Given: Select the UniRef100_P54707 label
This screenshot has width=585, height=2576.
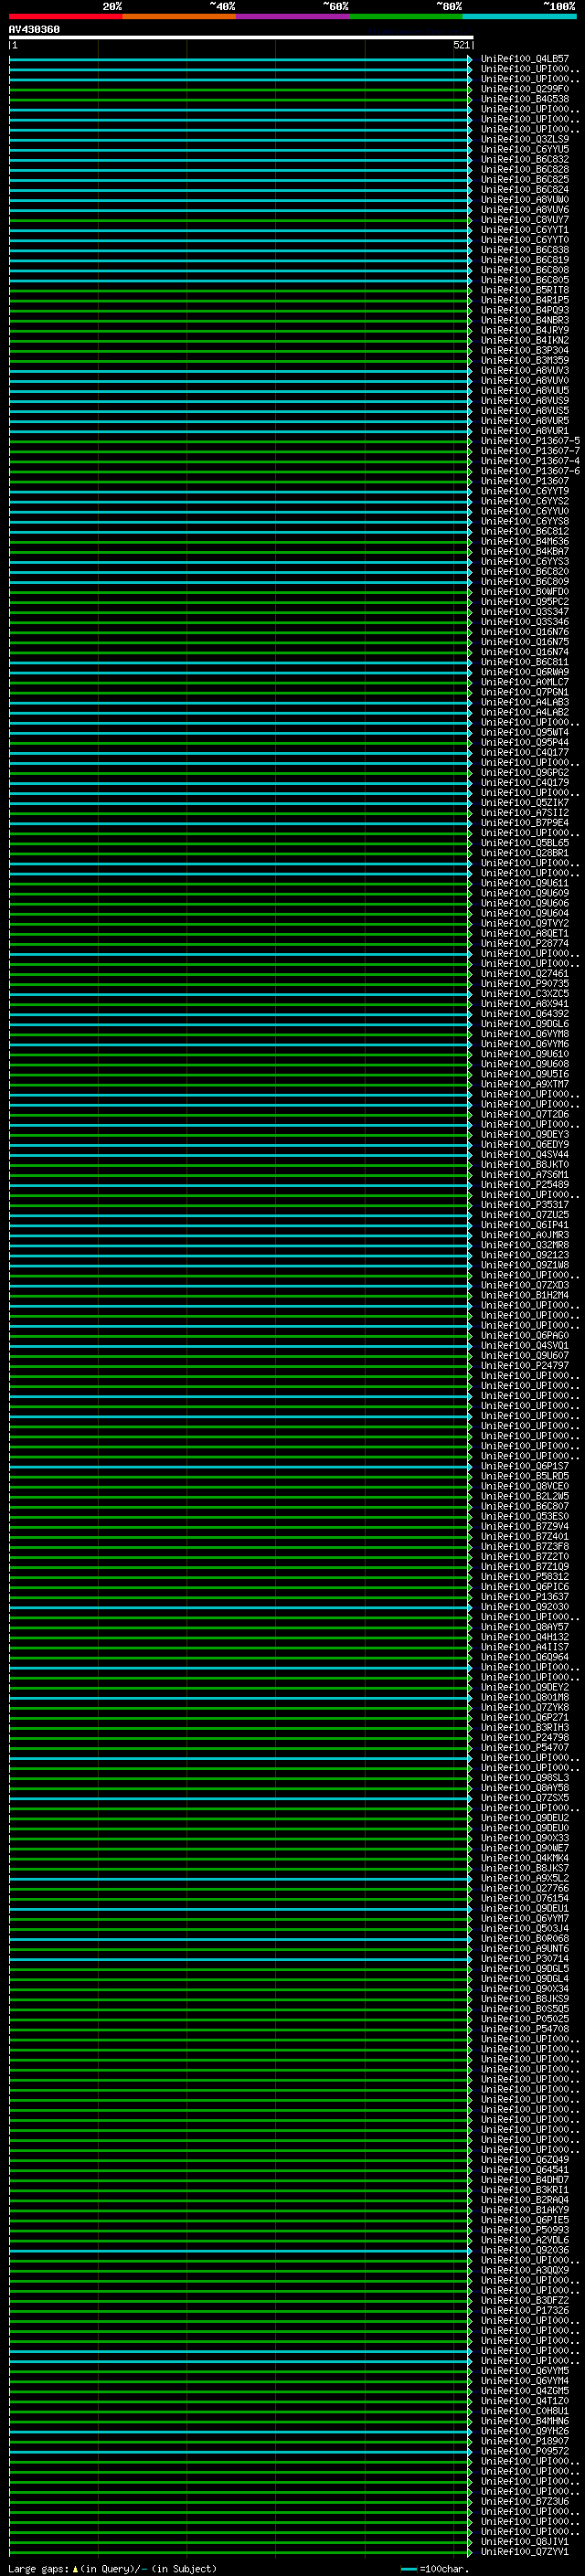Looking at the screenshot, I should pyautogui.click(x=525, y=1748).
